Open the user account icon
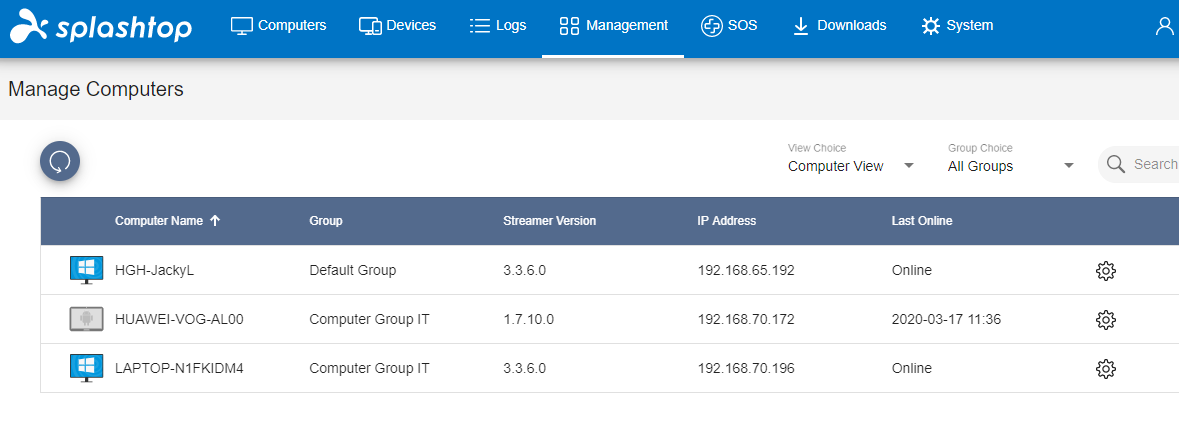The height and width of the screenshot is (422, 1179). [1166, 26]
